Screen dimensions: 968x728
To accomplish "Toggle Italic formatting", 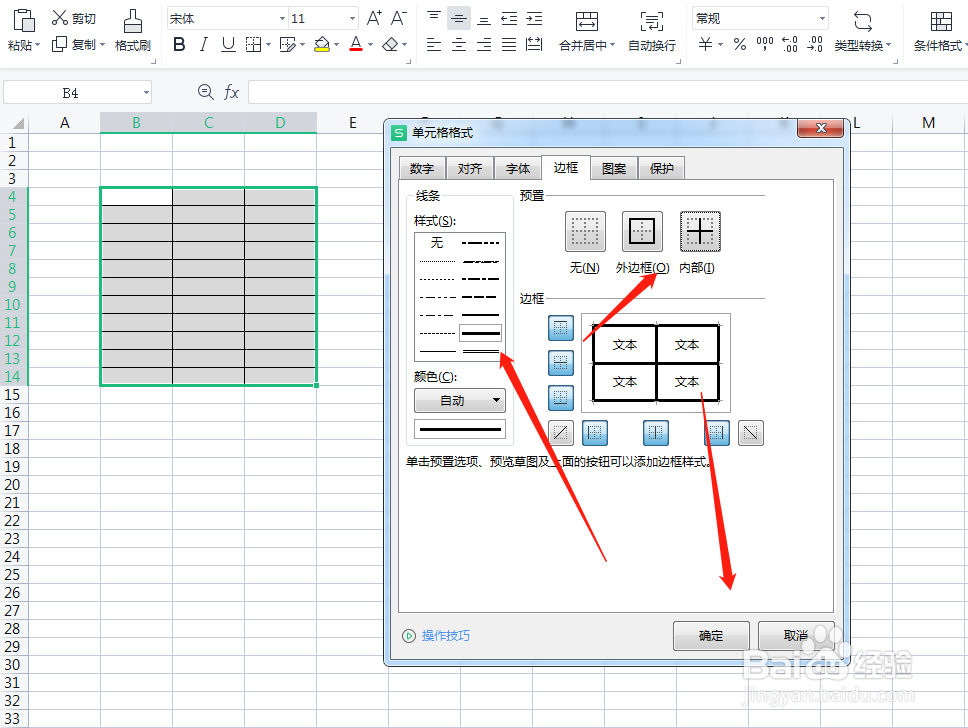I will [204, 44].
